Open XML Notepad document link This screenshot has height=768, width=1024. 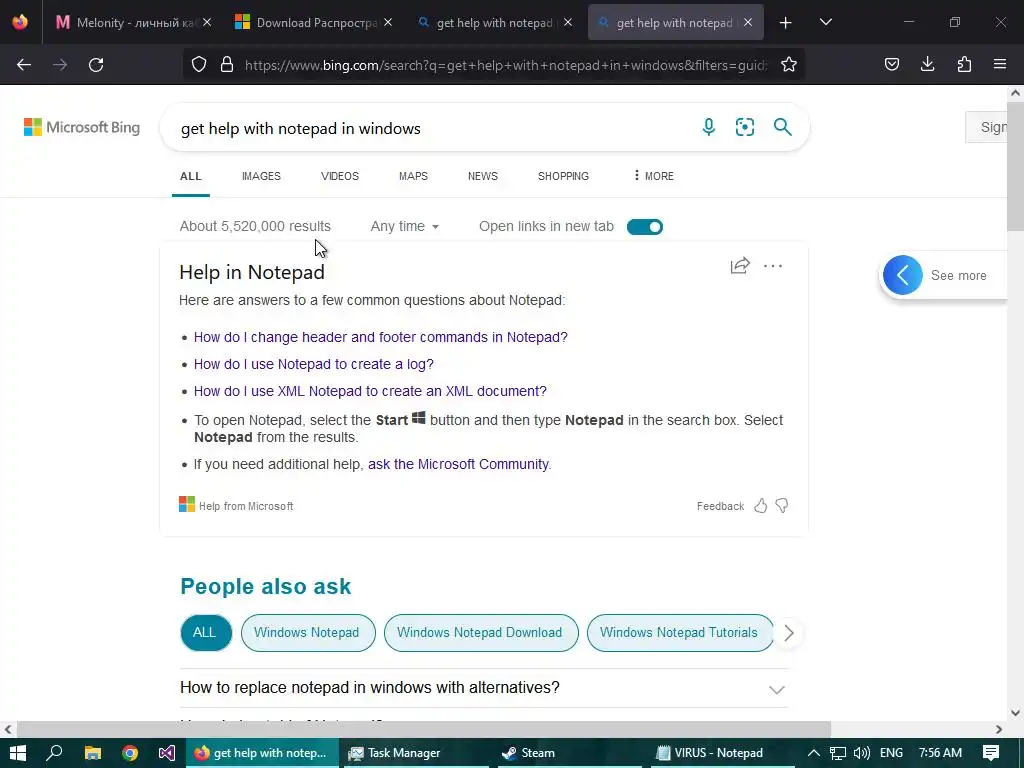(x=370, y=391)
